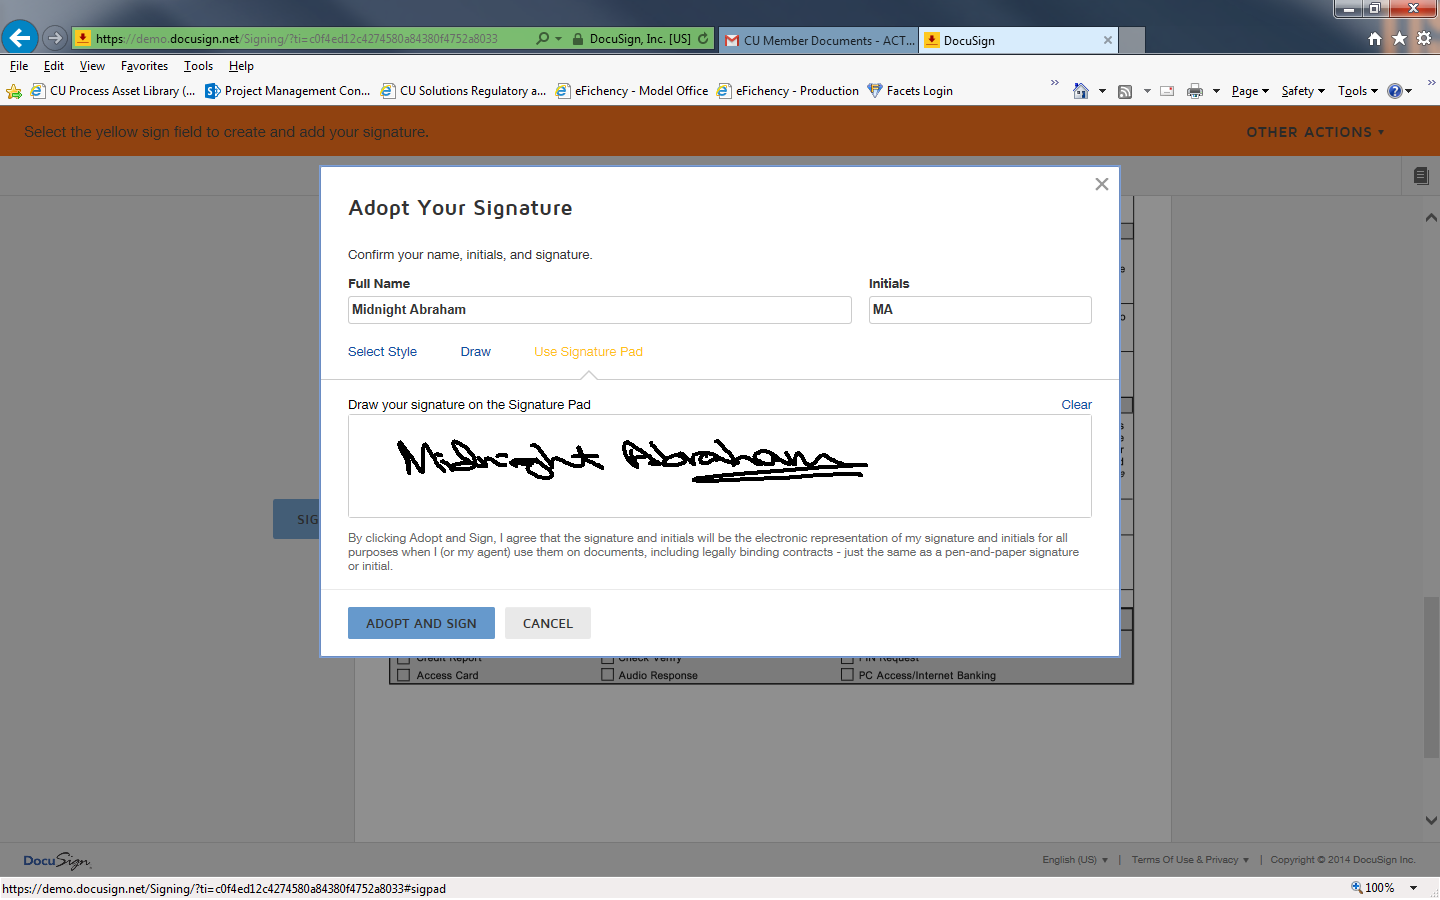Open the document pages panel icon
This screenshot has width=1440, height=900.
pos(1421,176)
